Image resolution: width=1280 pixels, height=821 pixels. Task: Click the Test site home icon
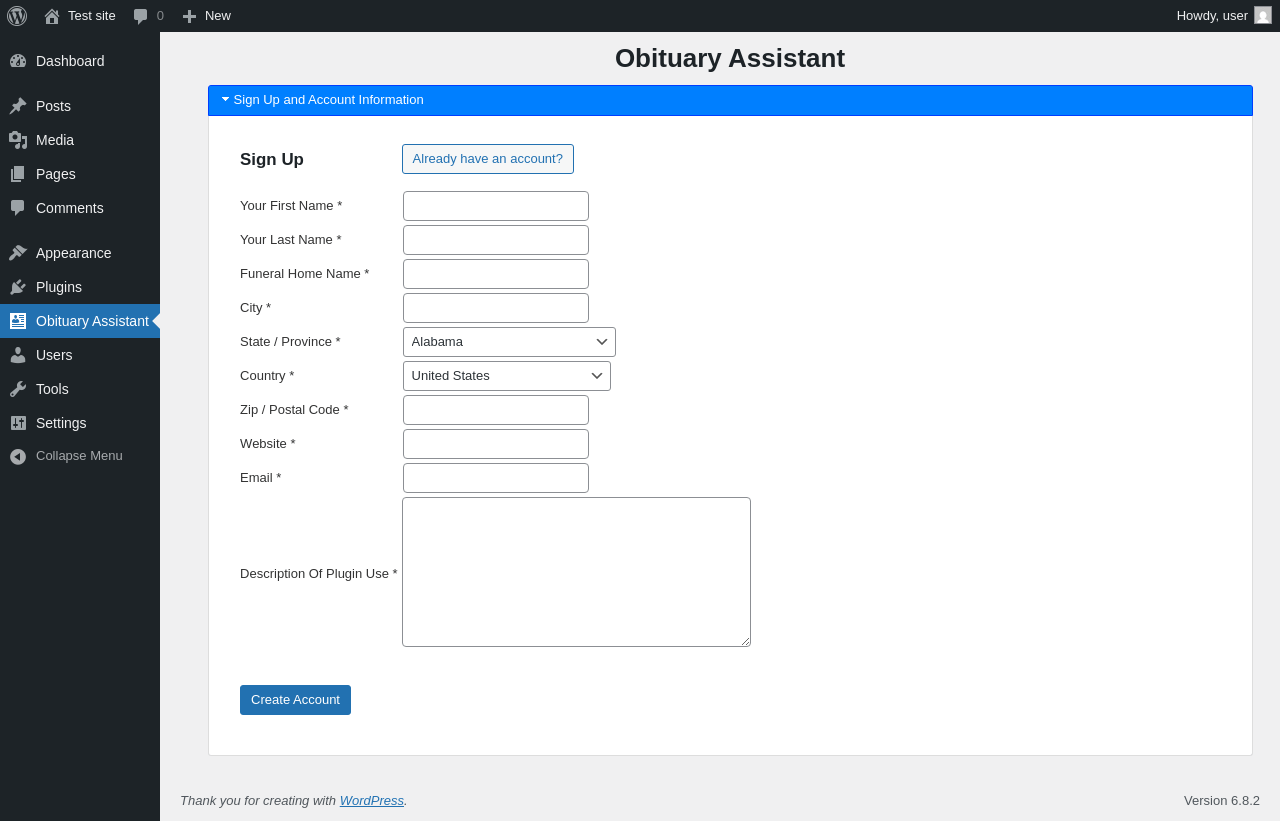(52, 16)
